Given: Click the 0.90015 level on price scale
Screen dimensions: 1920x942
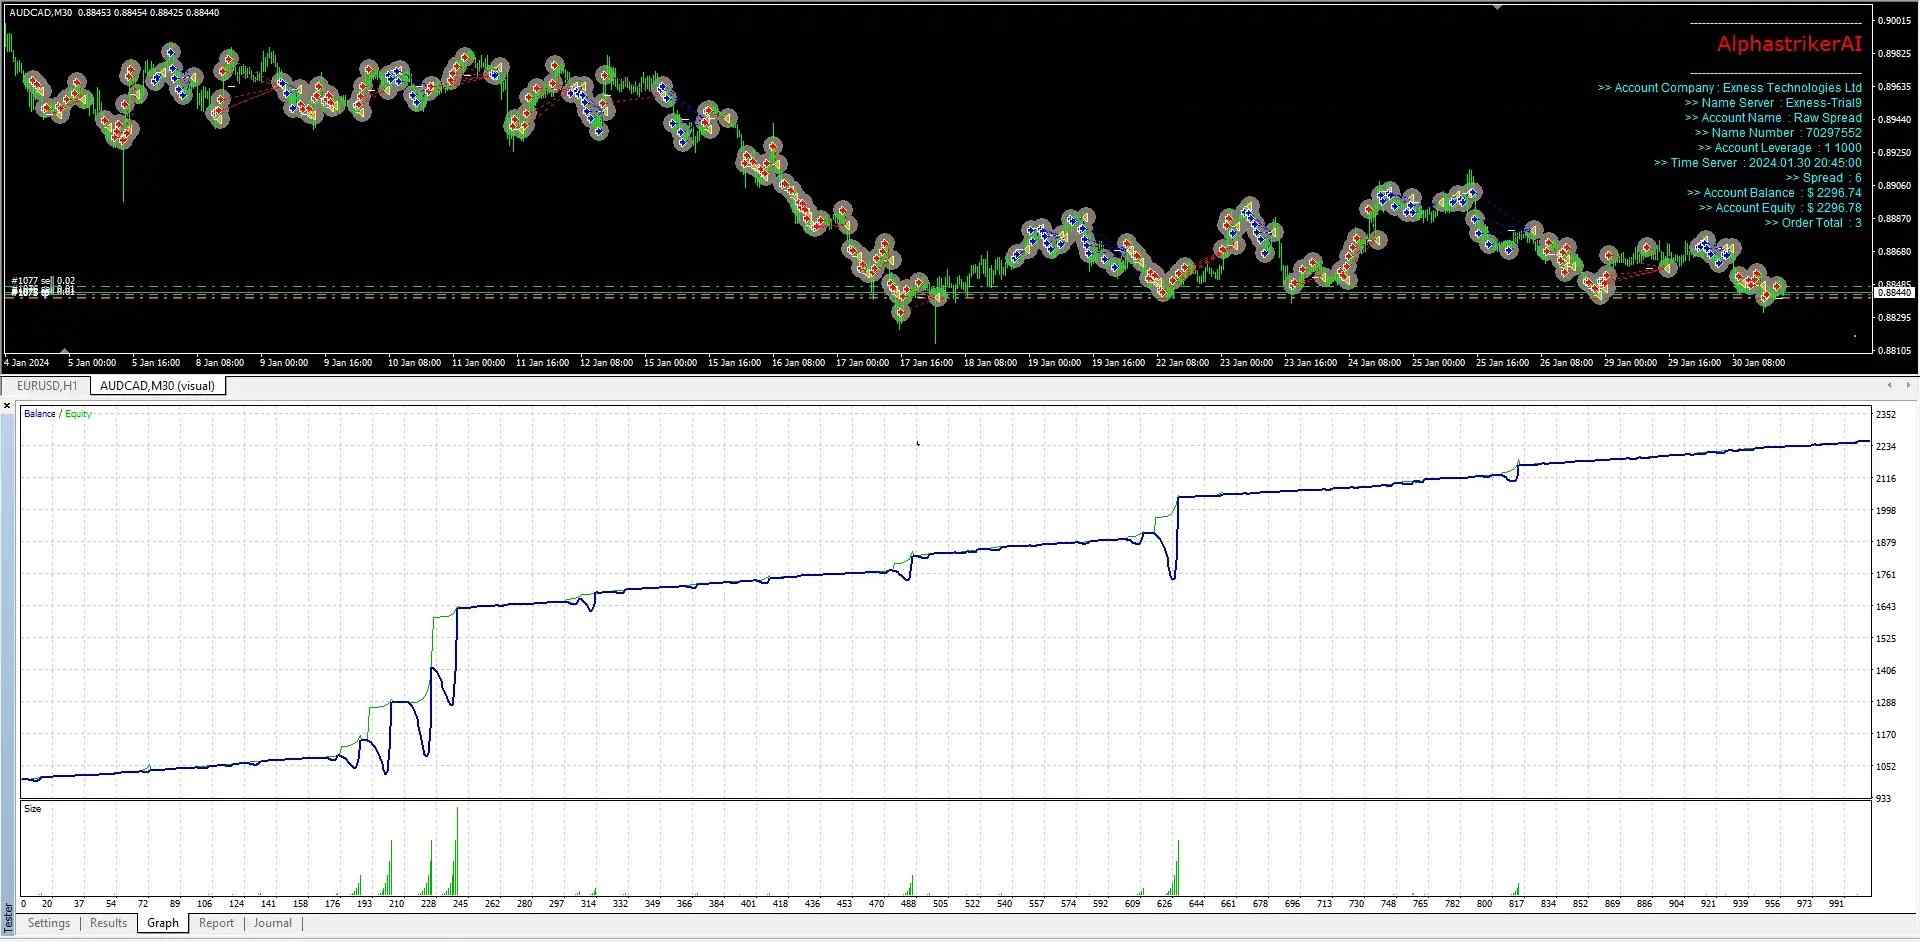Looking at the screenshot, I should [1894, 21].
